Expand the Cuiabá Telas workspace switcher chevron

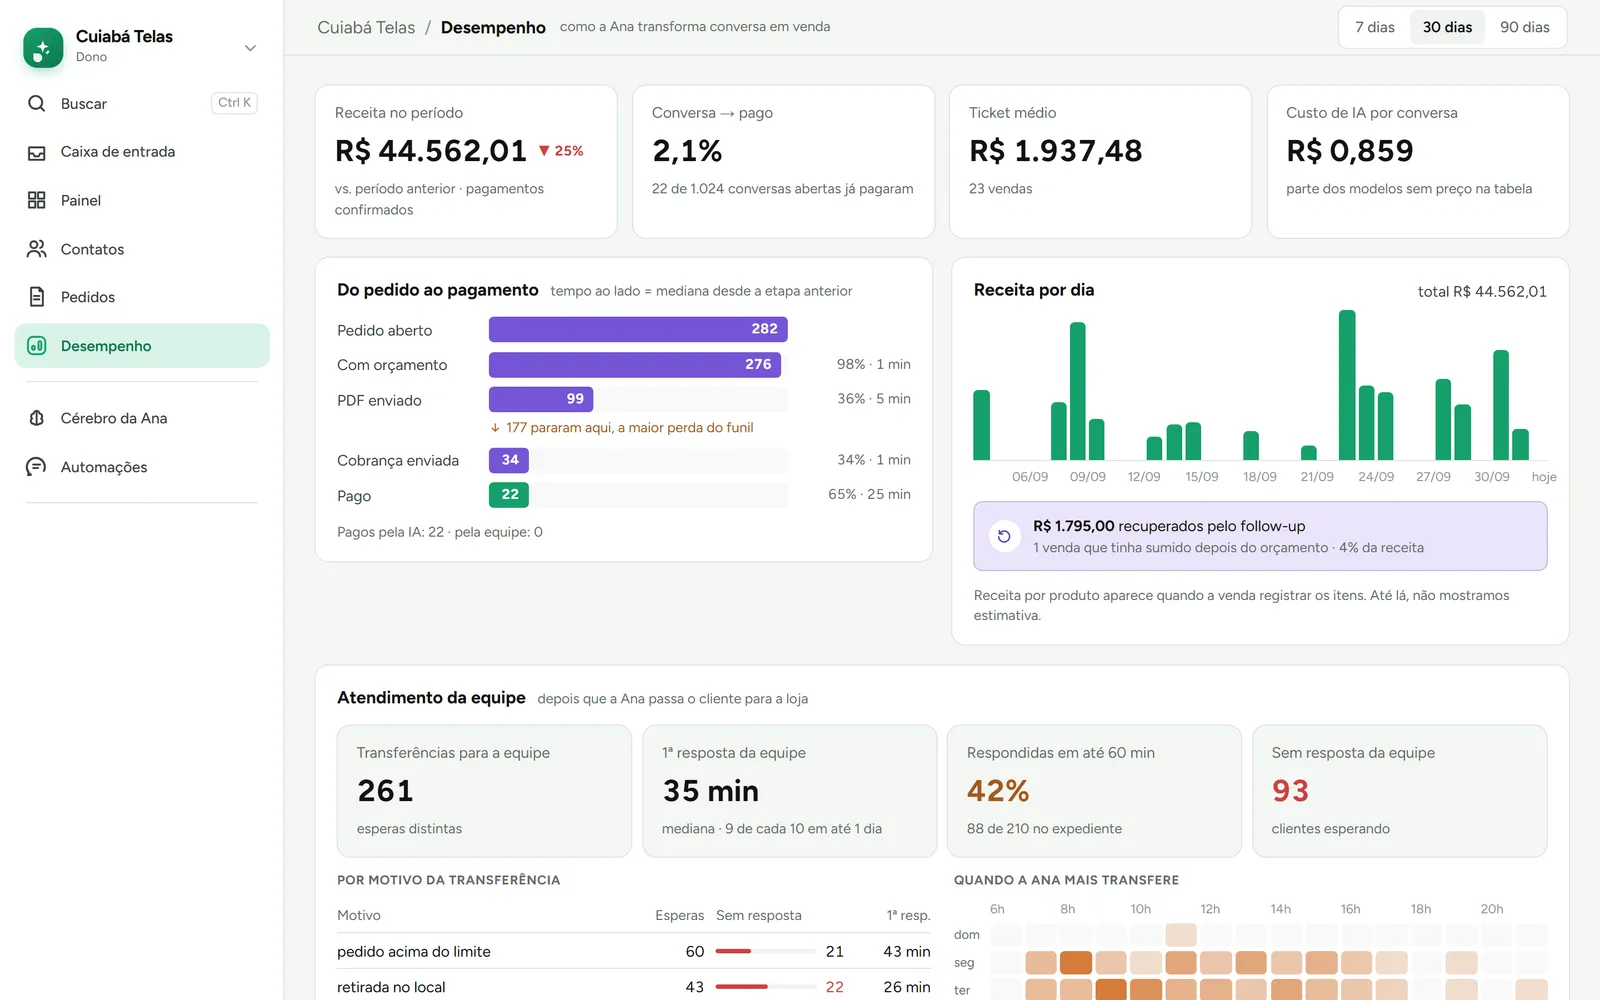pyautogui.click(x=250, y=47)
